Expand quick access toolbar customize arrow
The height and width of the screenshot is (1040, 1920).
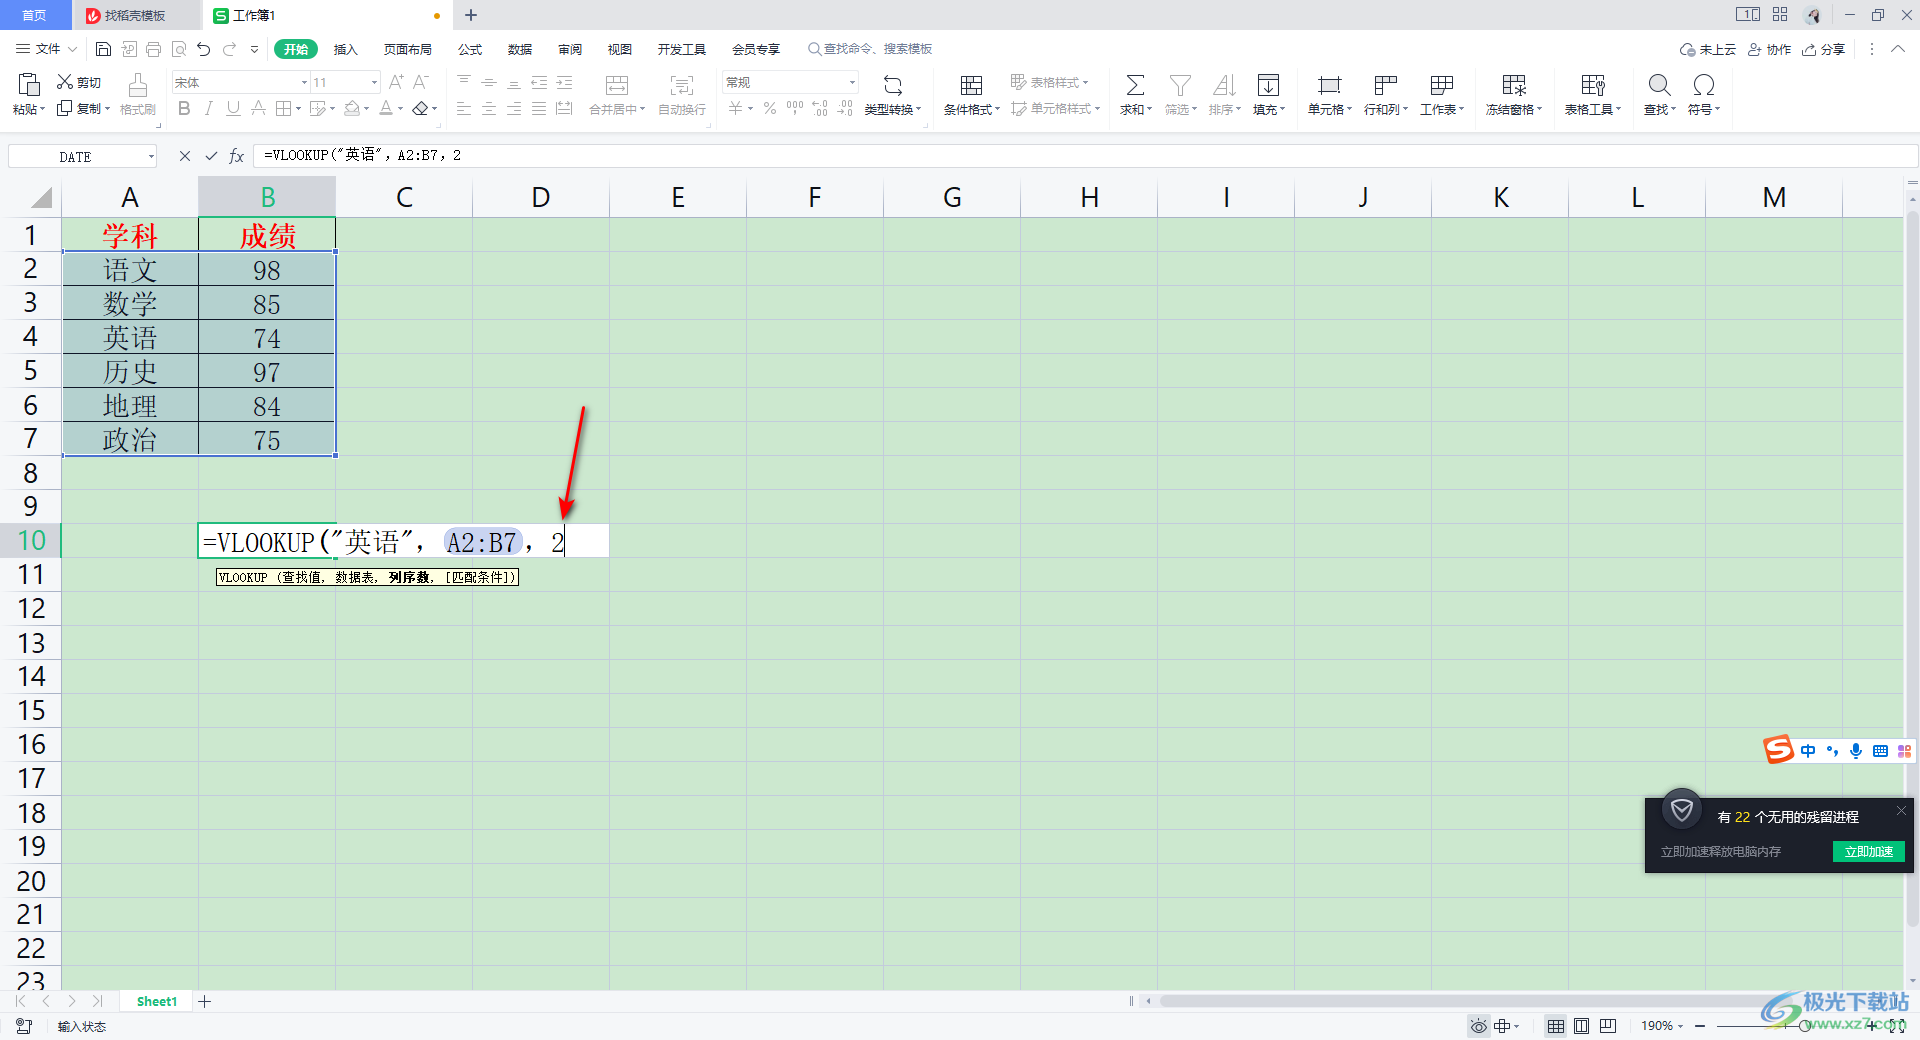click(254, 49)
